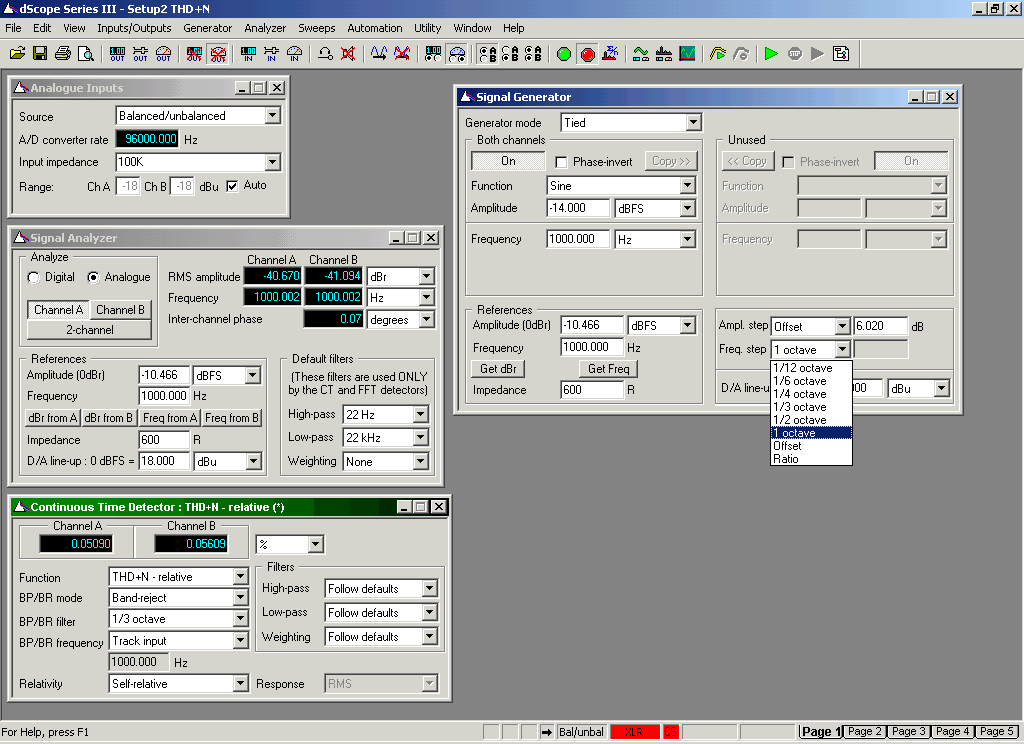Click the blue sine wave generator icon
1024x744 pixels.
coord(379,54)
